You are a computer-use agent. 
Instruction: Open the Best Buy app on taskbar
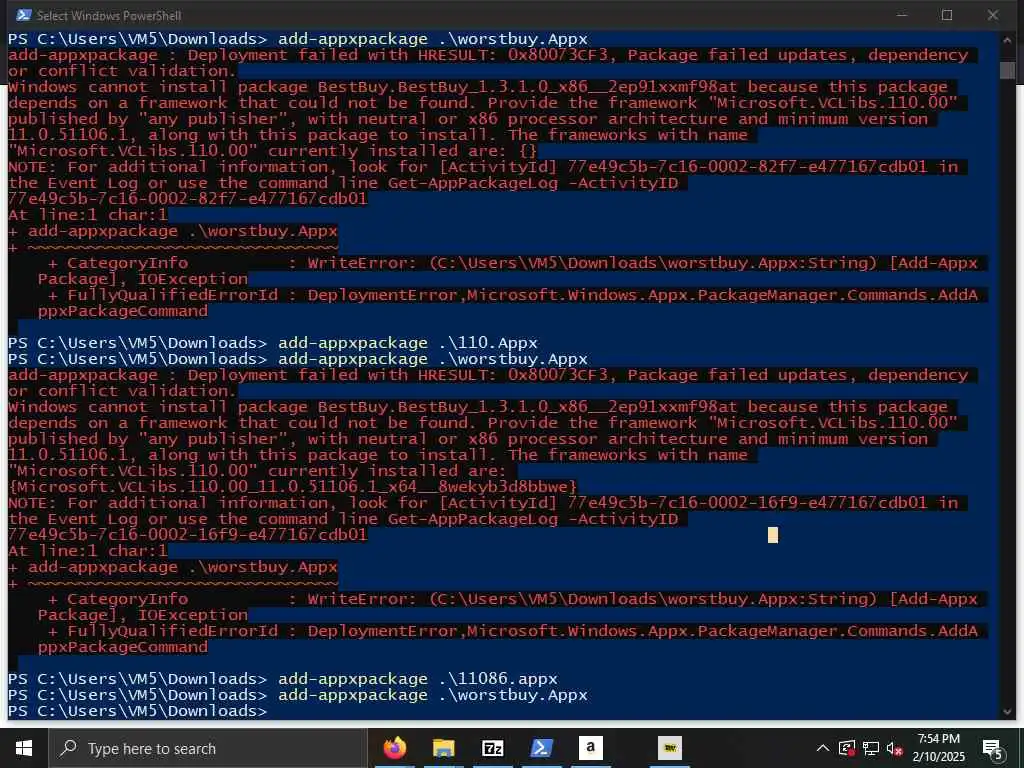[x=669, y=748]
